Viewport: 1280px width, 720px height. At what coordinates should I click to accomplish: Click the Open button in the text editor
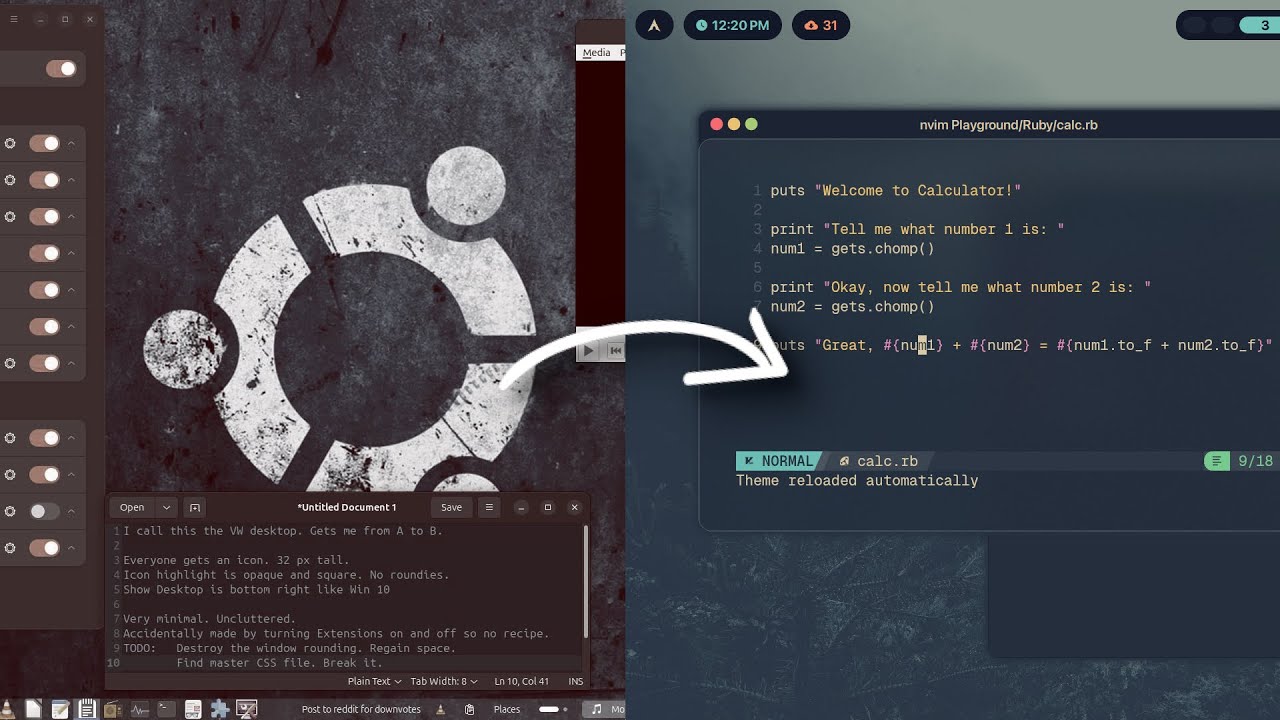coord(132,507)
